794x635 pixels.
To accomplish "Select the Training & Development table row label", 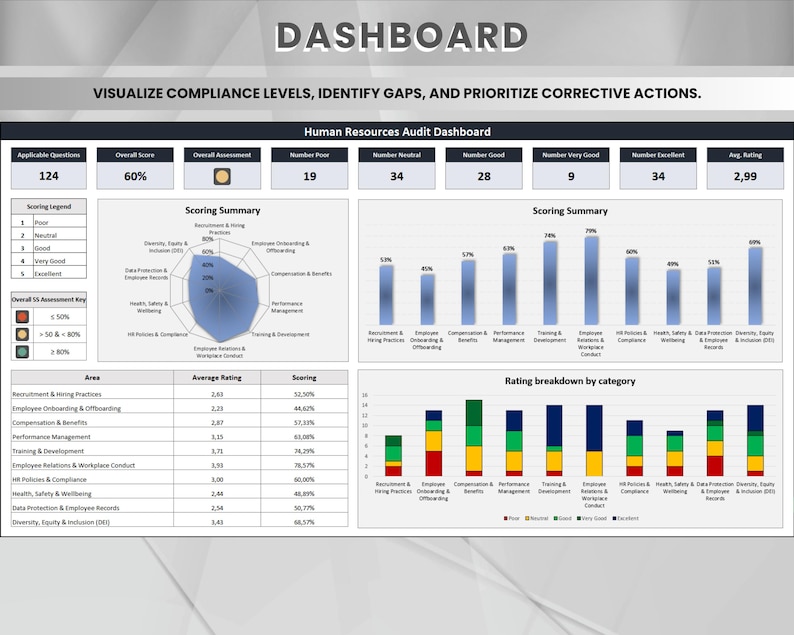I will 48,451.
